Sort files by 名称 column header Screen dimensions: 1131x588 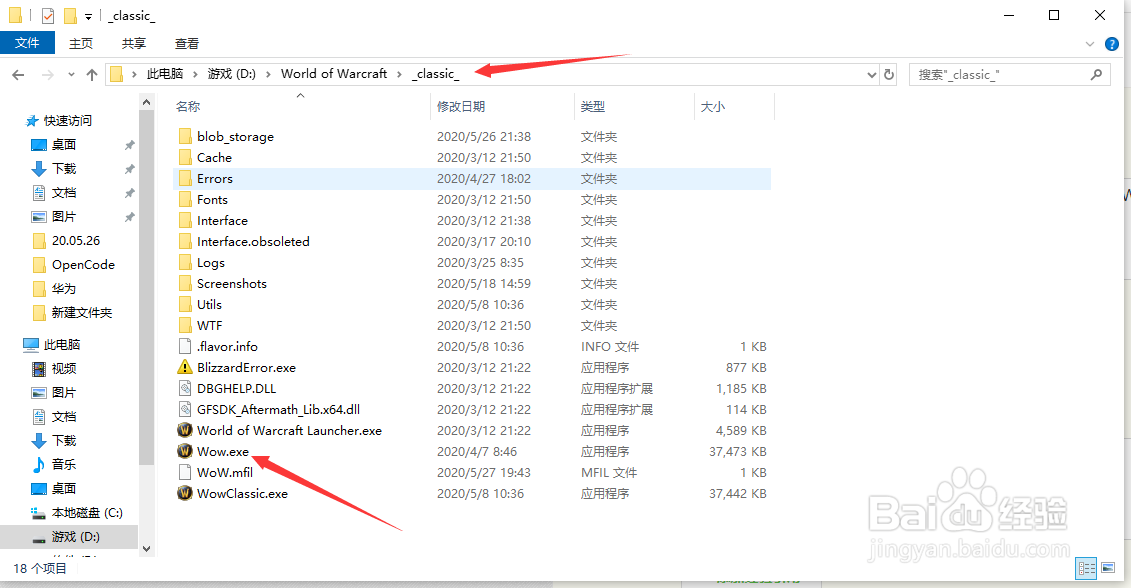point(188,107)
